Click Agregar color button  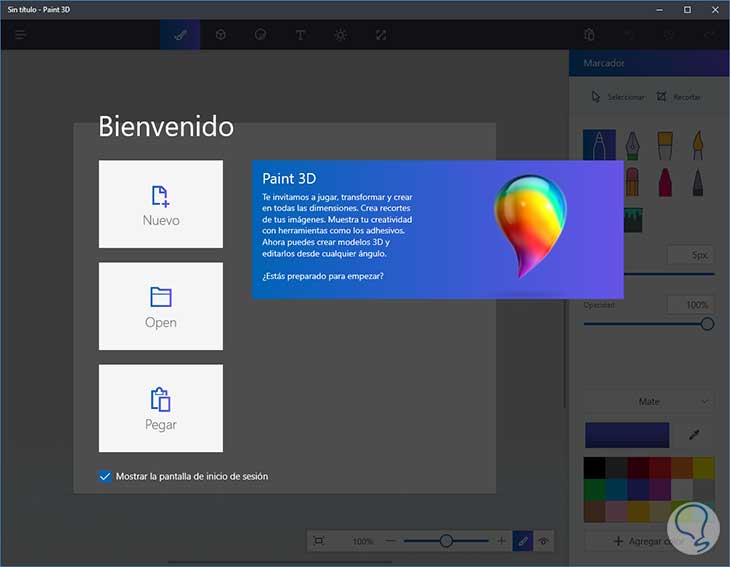[649, 541]
